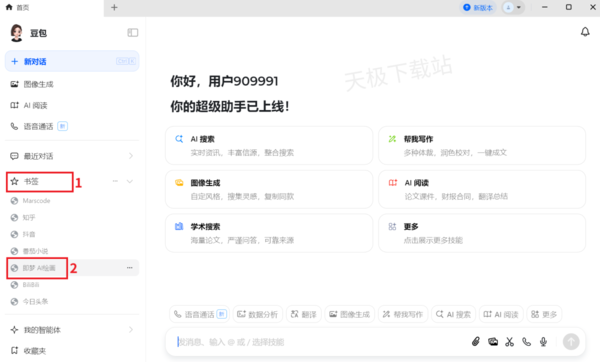Start a call with the phone icon in input box
Screen dimensions: 600x362
click(527, 341)
